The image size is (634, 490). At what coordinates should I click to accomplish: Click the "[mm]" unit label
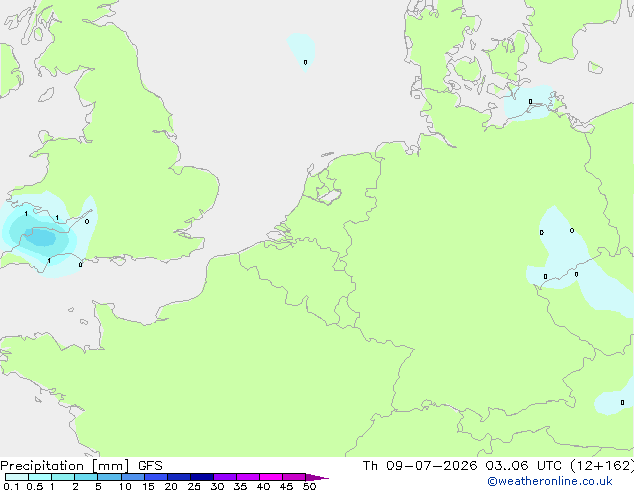(x=111, y=466)
